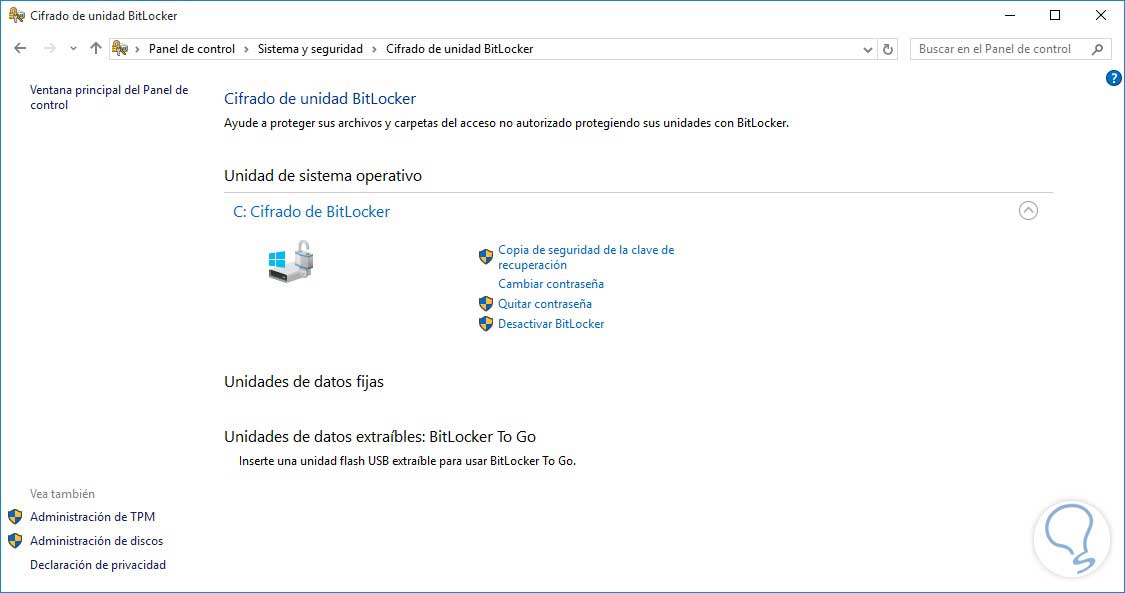1125x593 pixels.
Task: Click the search magnifier icon
Action: (1097, 49)
